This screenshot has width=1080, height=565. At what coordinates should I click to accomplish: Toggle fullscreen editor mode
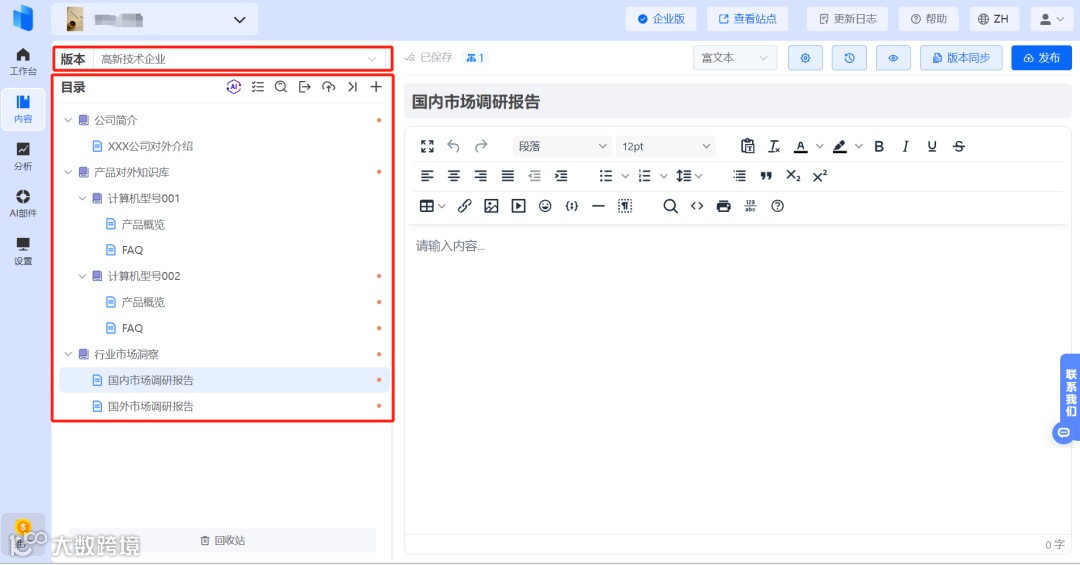click(427, 146)
